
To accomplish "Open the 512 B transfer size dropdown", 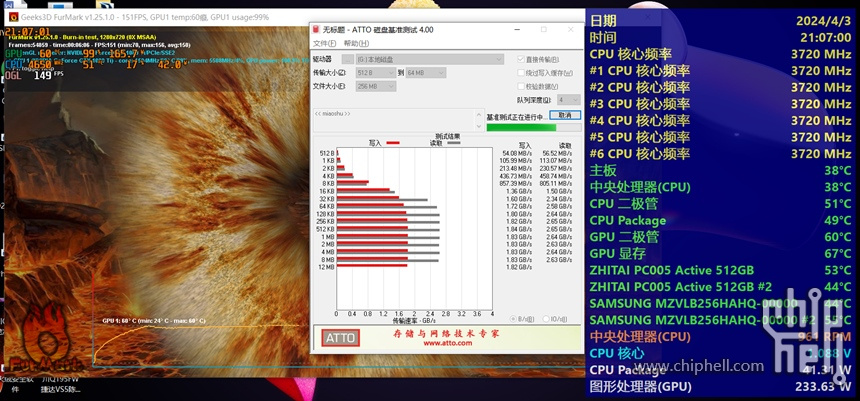I will tap(376, 73).
